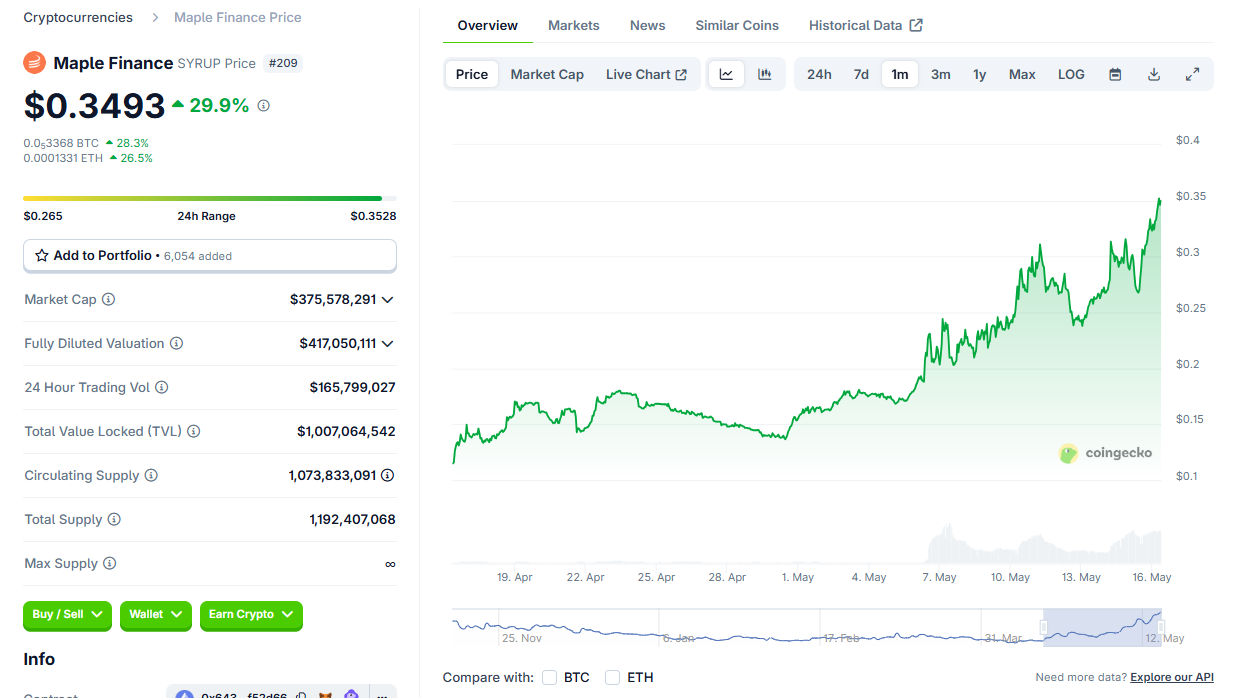This screenshot has width=1253, height=698.
Task: Expand the chart to fullscreen
Action: [x=1192, y=74]
